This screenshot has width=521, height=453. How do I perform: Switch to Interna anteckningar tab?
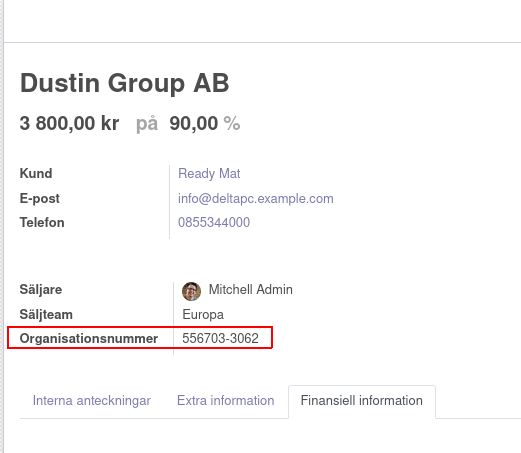click(92, 400)
